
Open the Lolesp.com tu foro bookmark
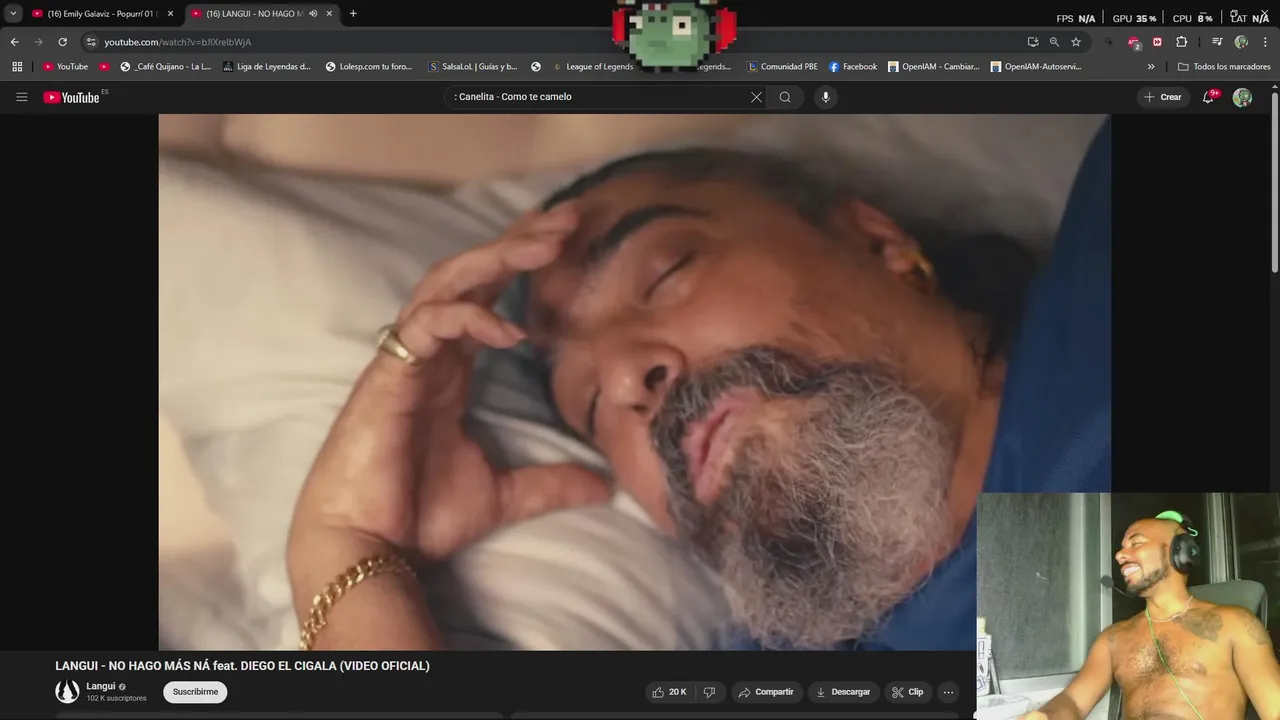(x=369, y=67)
